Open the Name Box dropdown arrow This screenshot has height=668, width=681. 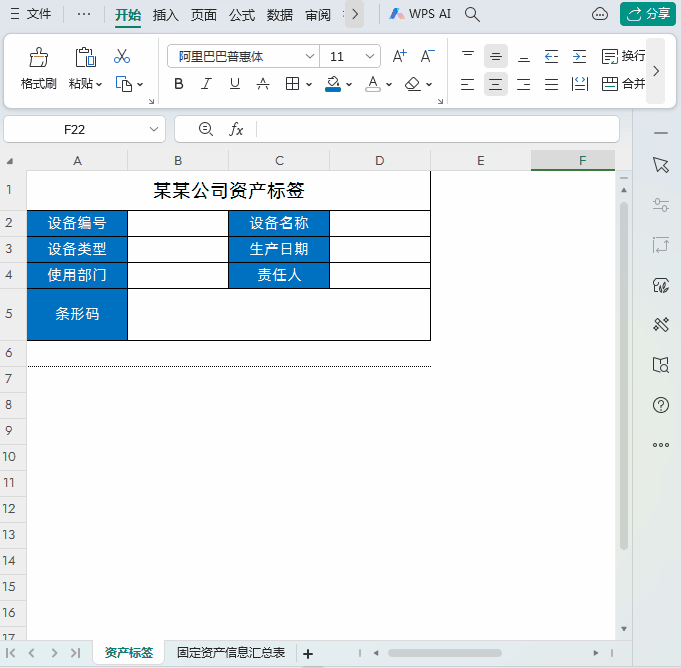(x=154, y=129)
